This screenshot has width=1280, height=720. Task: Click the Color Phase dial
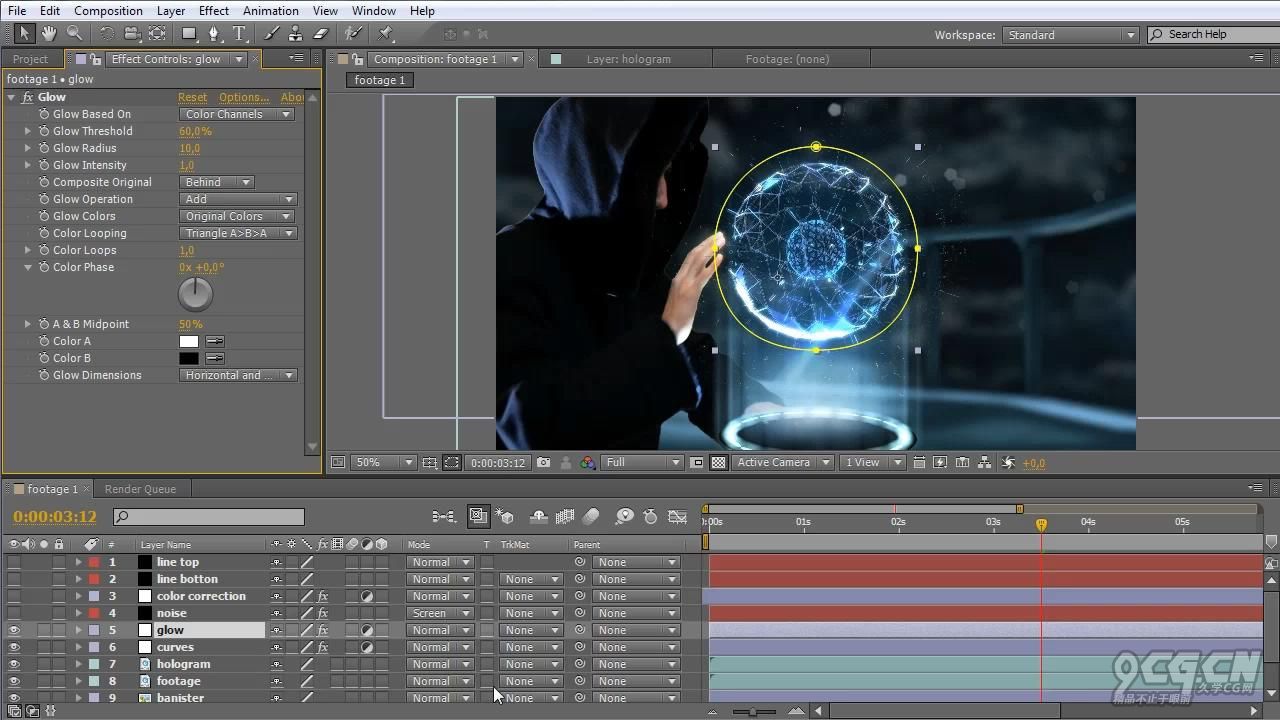[195, 294]
